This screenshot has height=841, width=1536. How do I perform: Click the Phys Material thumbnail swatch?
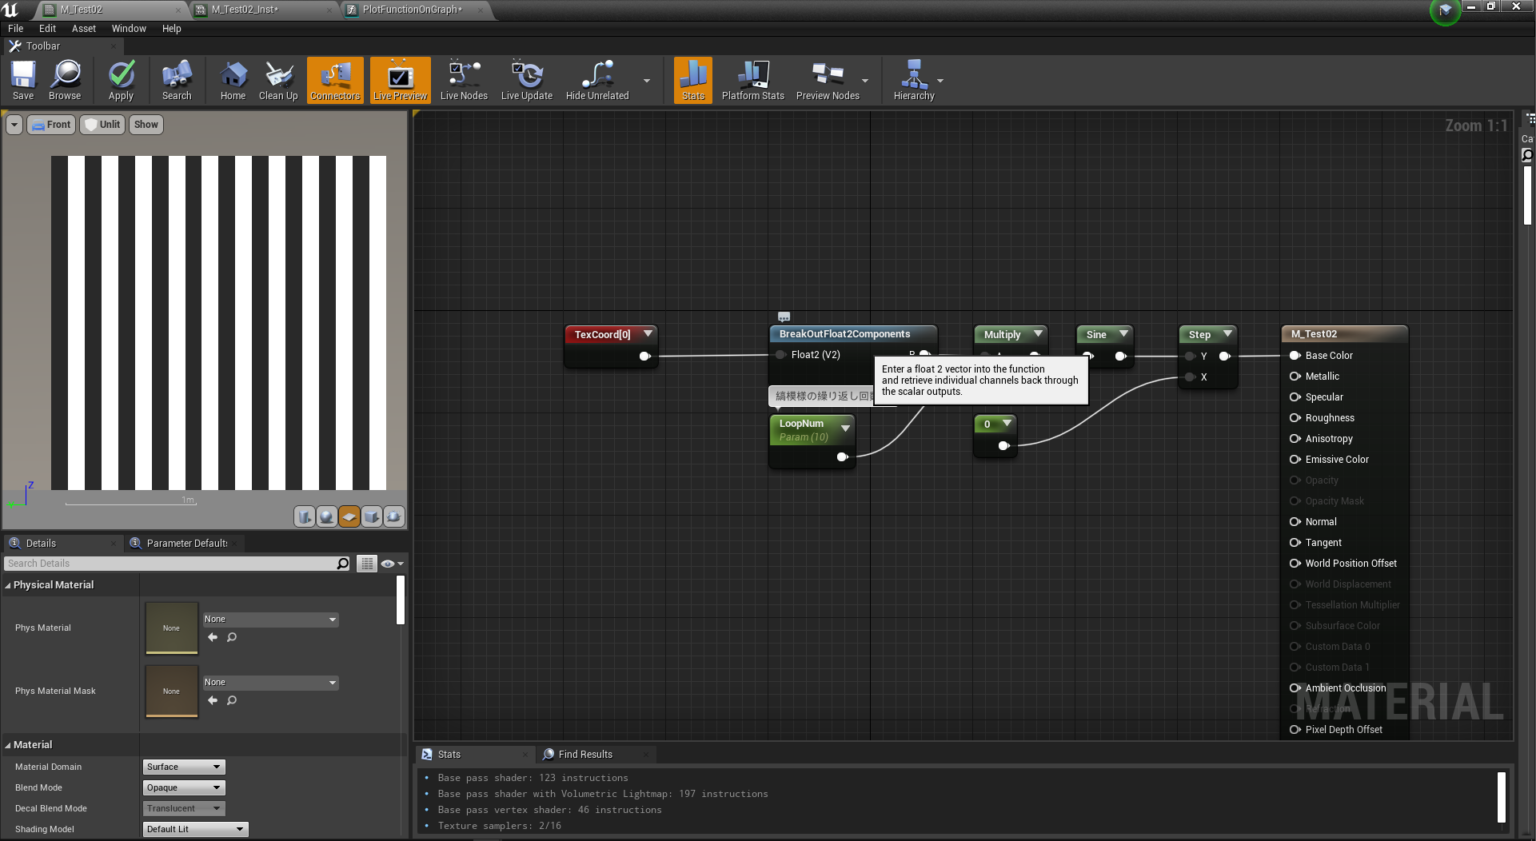[x=171, y=627]
